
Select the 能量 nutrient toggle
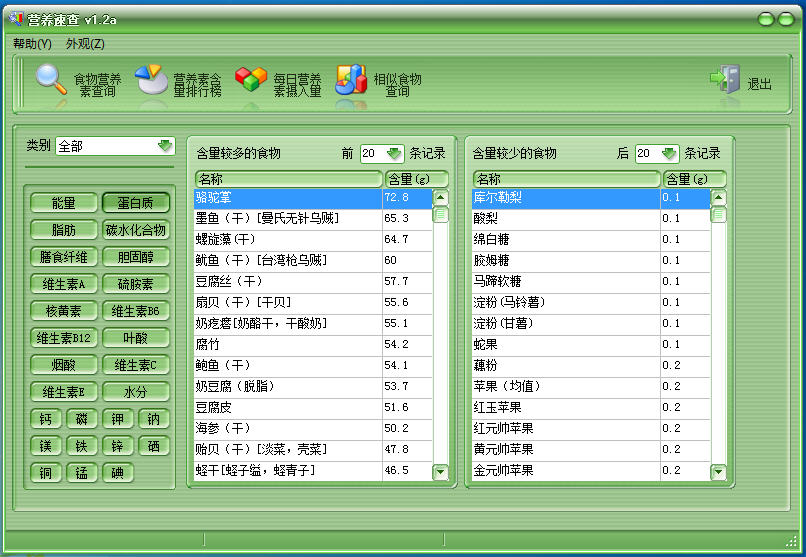pyautogui.click(x=63, y=203)
